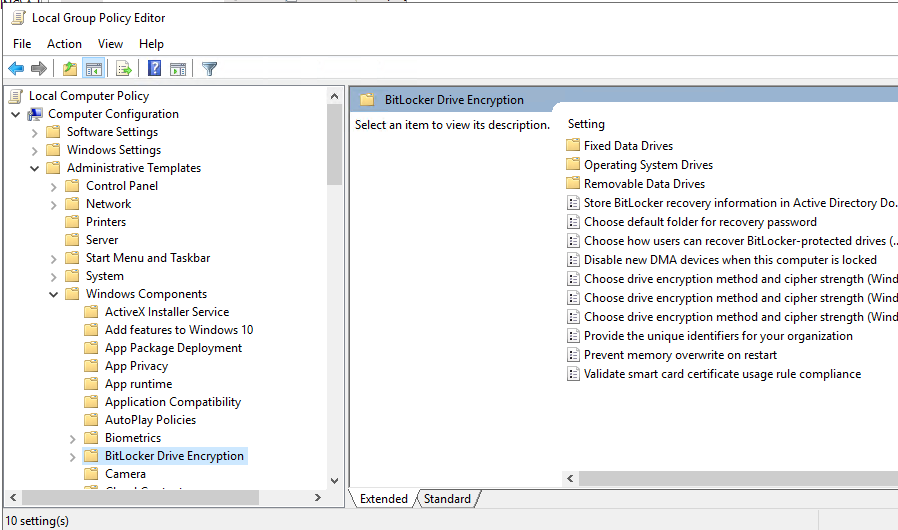Open the Fixed Data Drives folder
Image resolution: width=898 pixels, height=530 pixels.
628,146
